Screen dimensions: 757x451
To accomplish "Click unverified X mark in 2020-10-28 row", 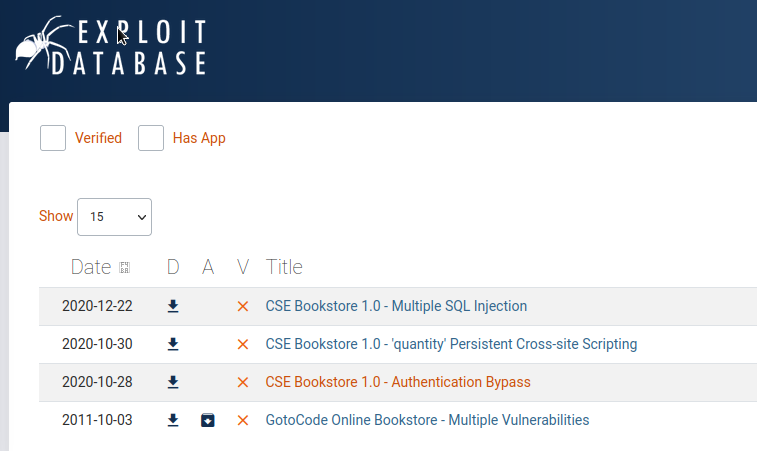I will pos(243,382).
